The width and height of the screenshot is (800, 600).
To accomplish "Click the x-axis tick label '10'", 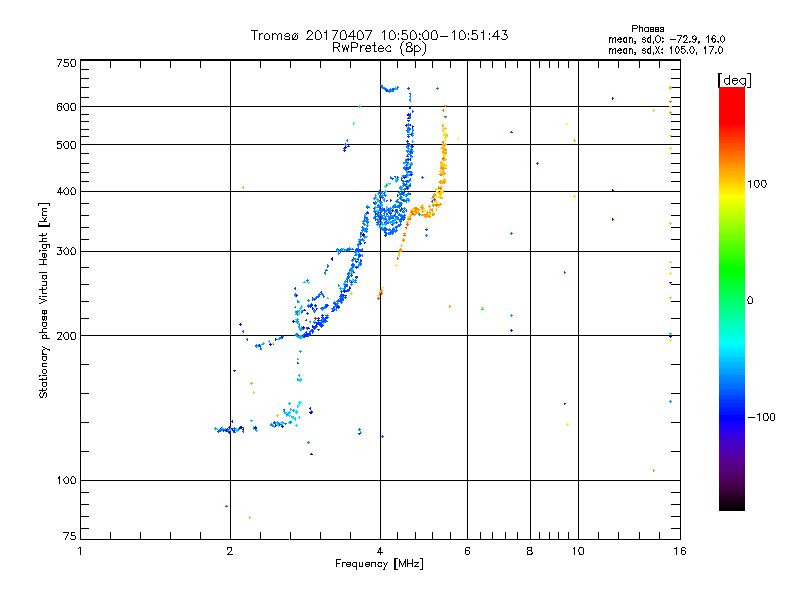I will 578,551.
